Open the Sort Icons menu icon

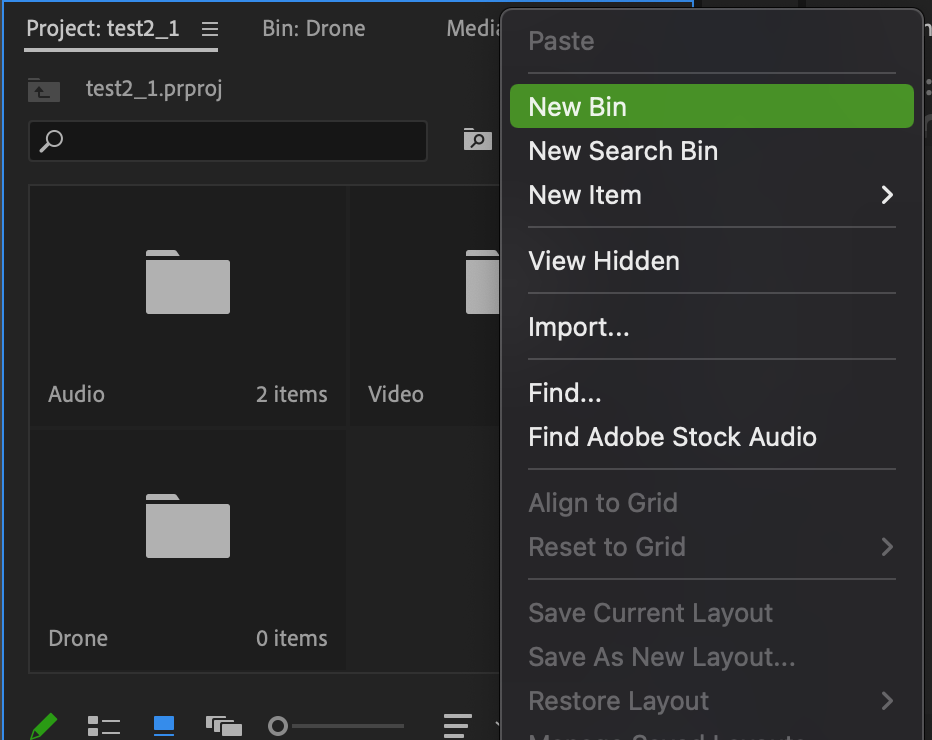[x=458, y=724]
